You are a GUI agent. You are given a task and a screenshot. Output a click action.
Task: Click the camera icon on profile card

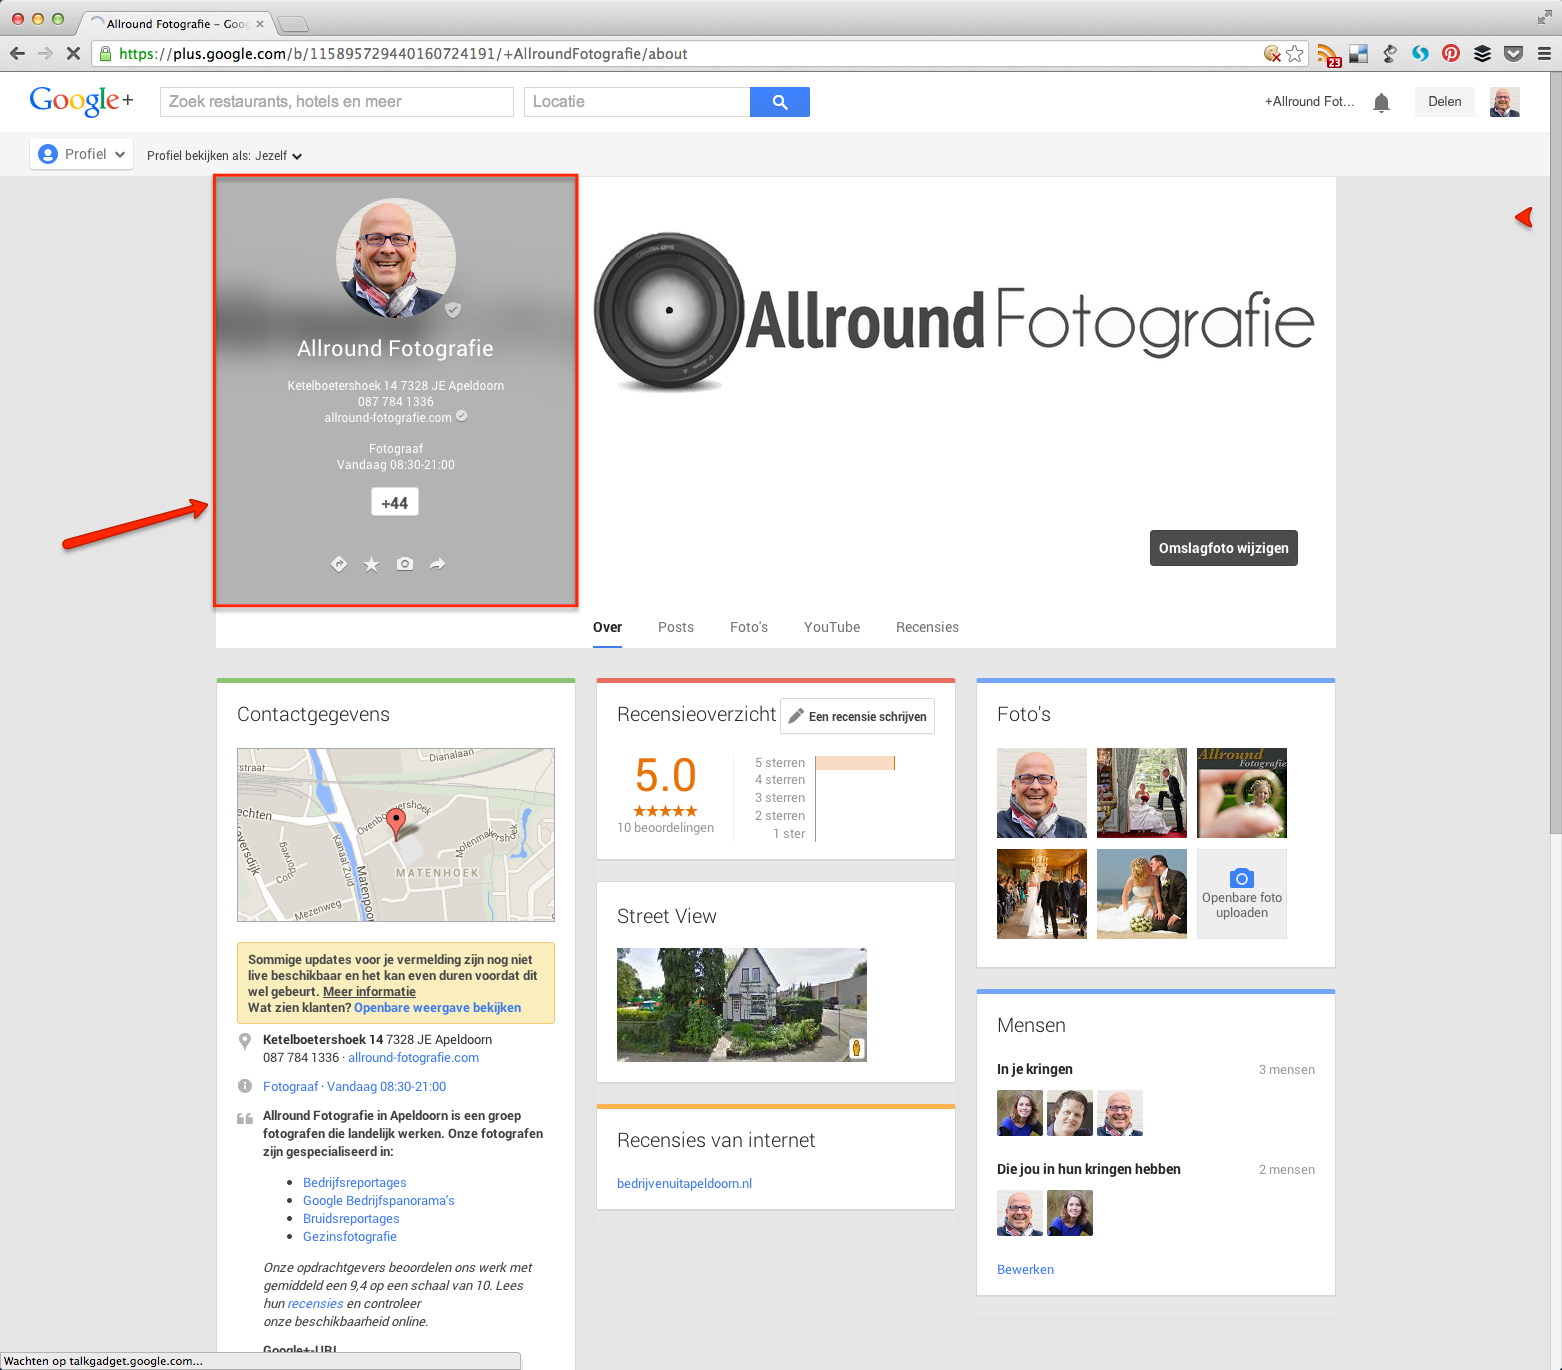(404, 564)
